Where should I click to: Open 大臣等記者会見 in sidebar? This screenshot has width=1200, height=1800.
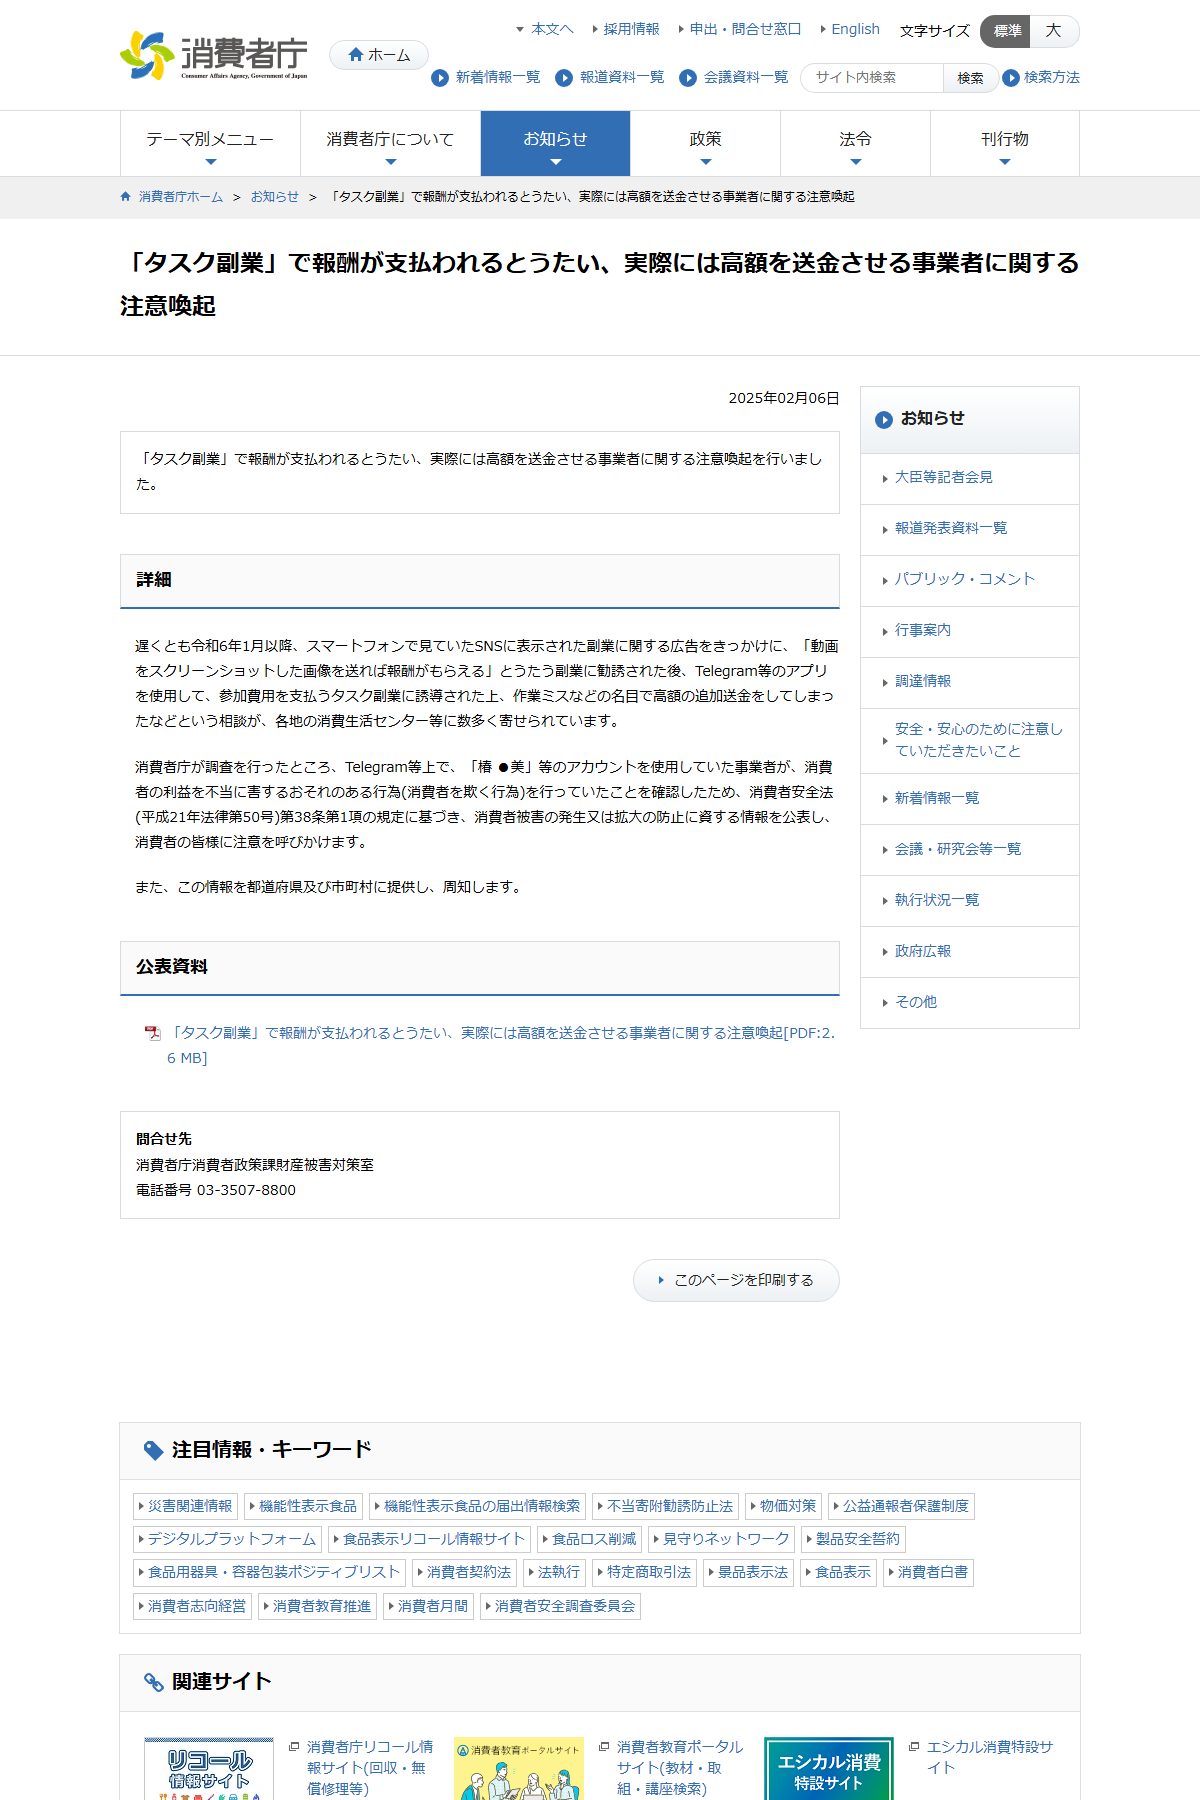click(x=970, y=479)
